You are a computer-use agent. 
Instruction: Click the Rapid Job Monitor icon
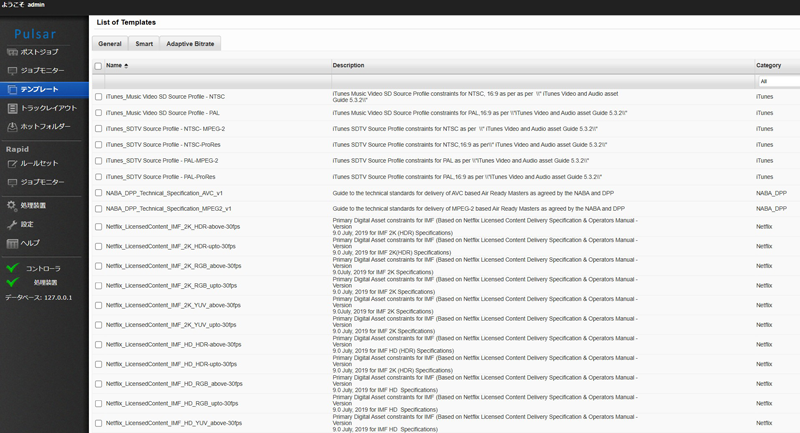tap(12, 182)
